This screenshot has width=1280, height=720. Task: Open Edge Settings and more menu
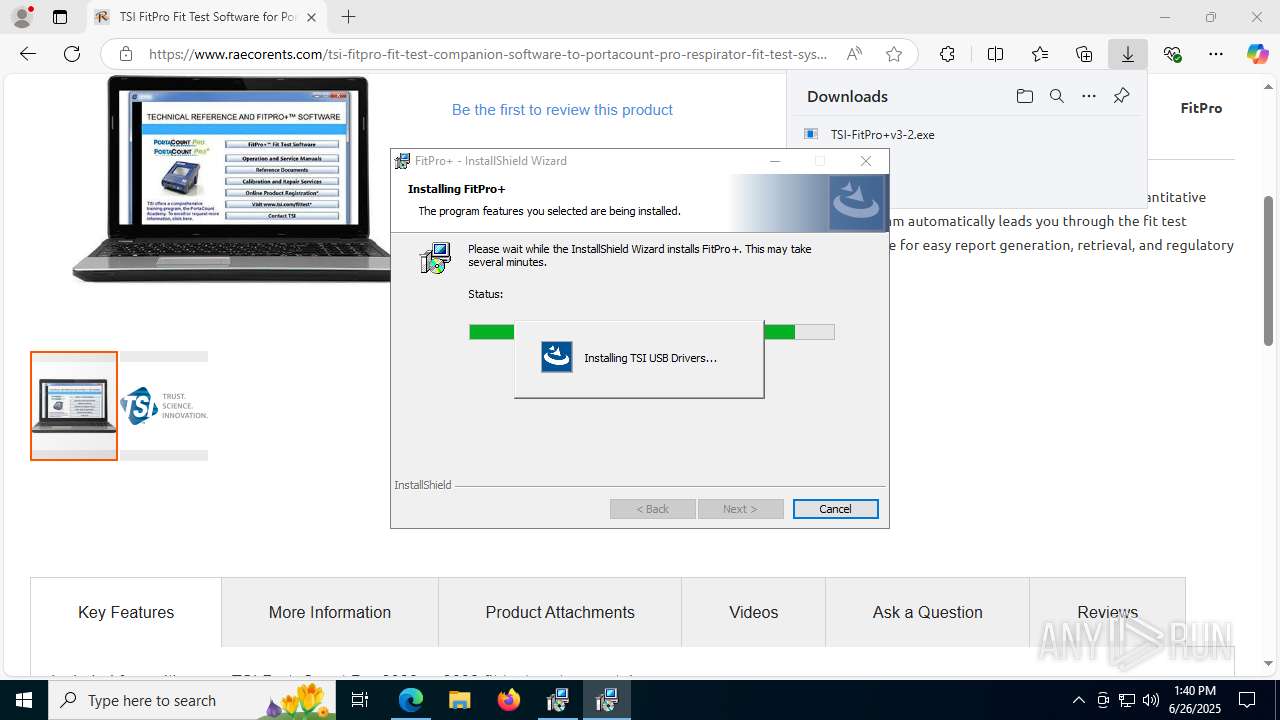point(1216,54)
